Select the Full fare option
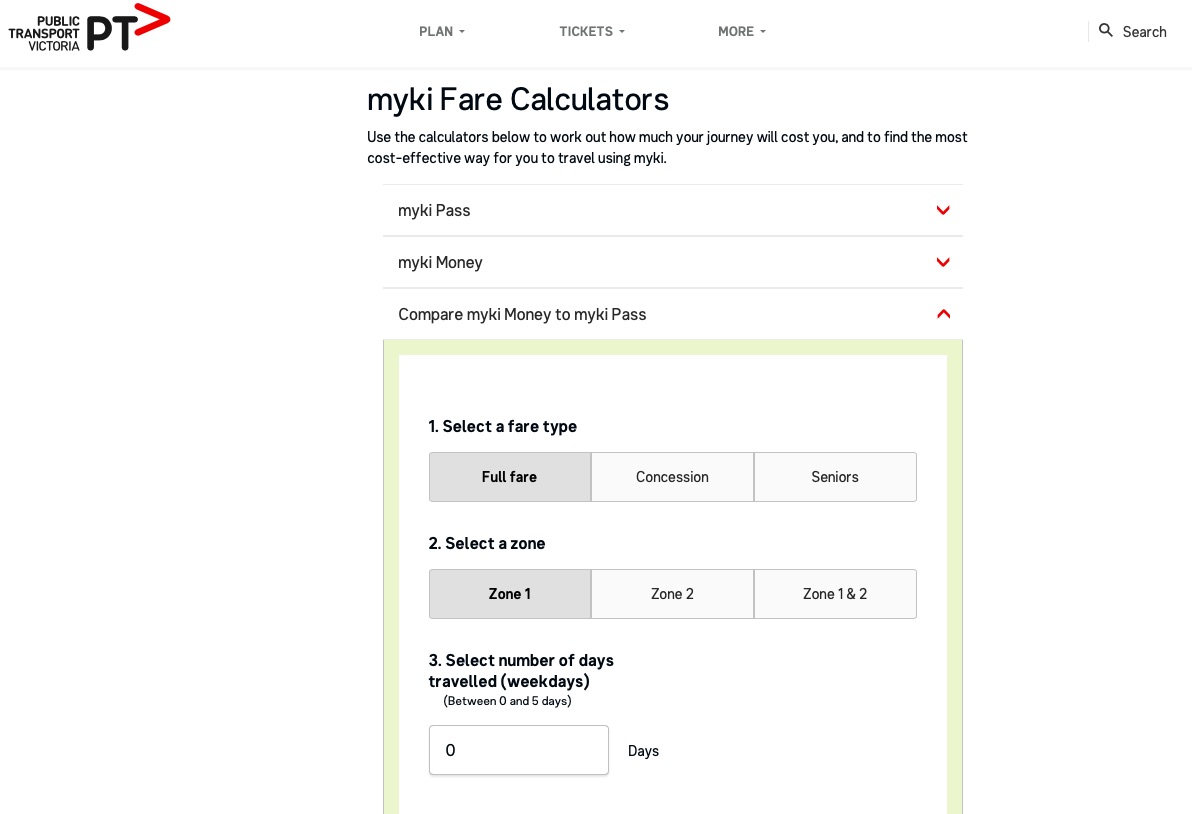 509,477
